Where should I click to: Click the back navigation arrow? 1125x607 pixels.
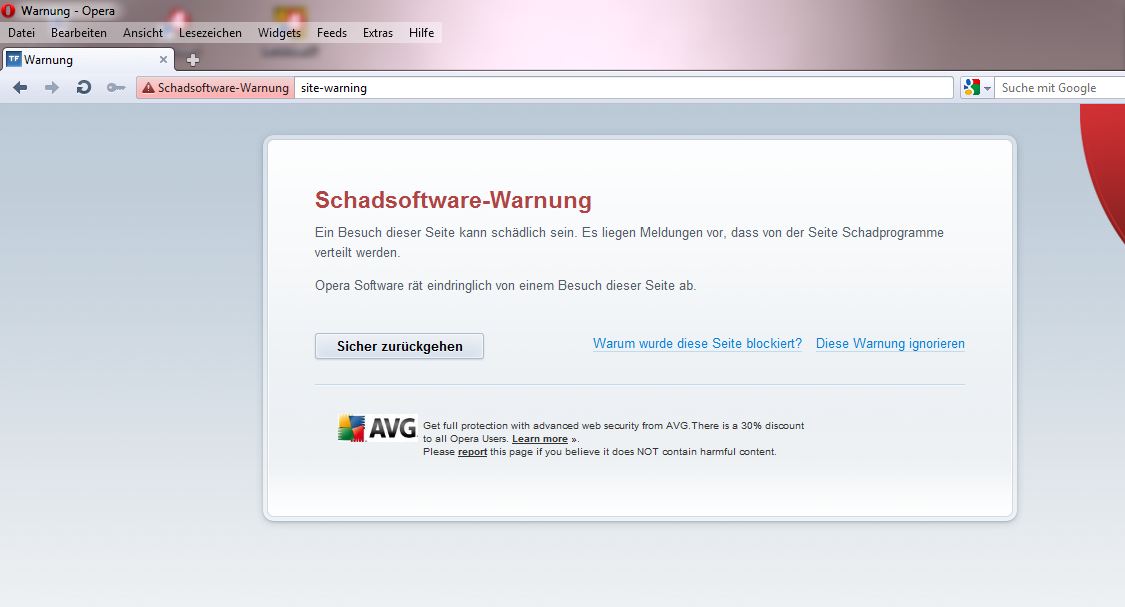20,88
